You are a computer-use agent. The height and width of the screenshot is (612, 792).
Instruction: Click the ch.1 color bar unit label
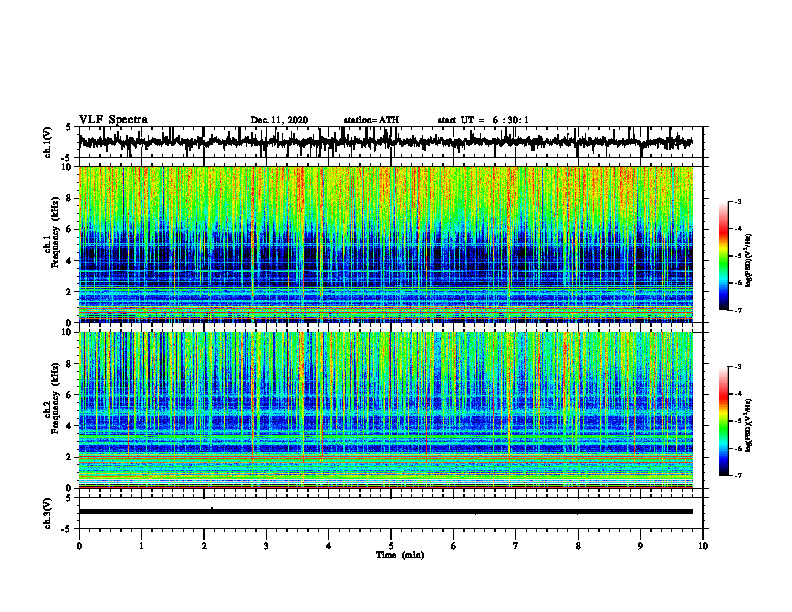point(749,260)
